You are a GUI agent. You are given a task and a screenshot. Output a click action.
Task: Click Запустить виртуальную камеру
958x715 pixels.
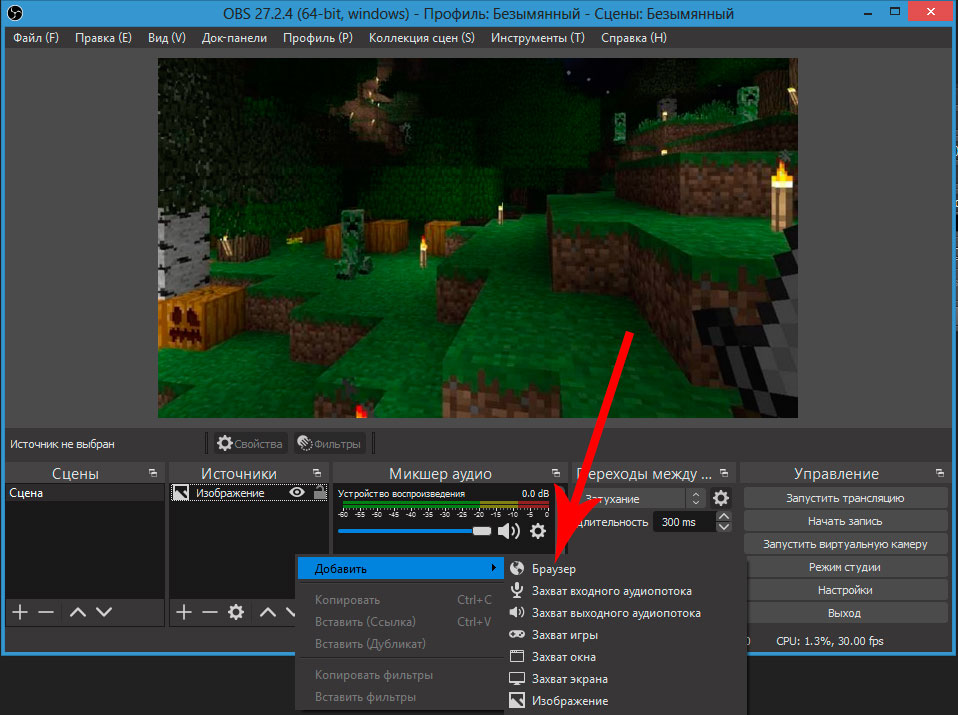[x=845, y=544]
